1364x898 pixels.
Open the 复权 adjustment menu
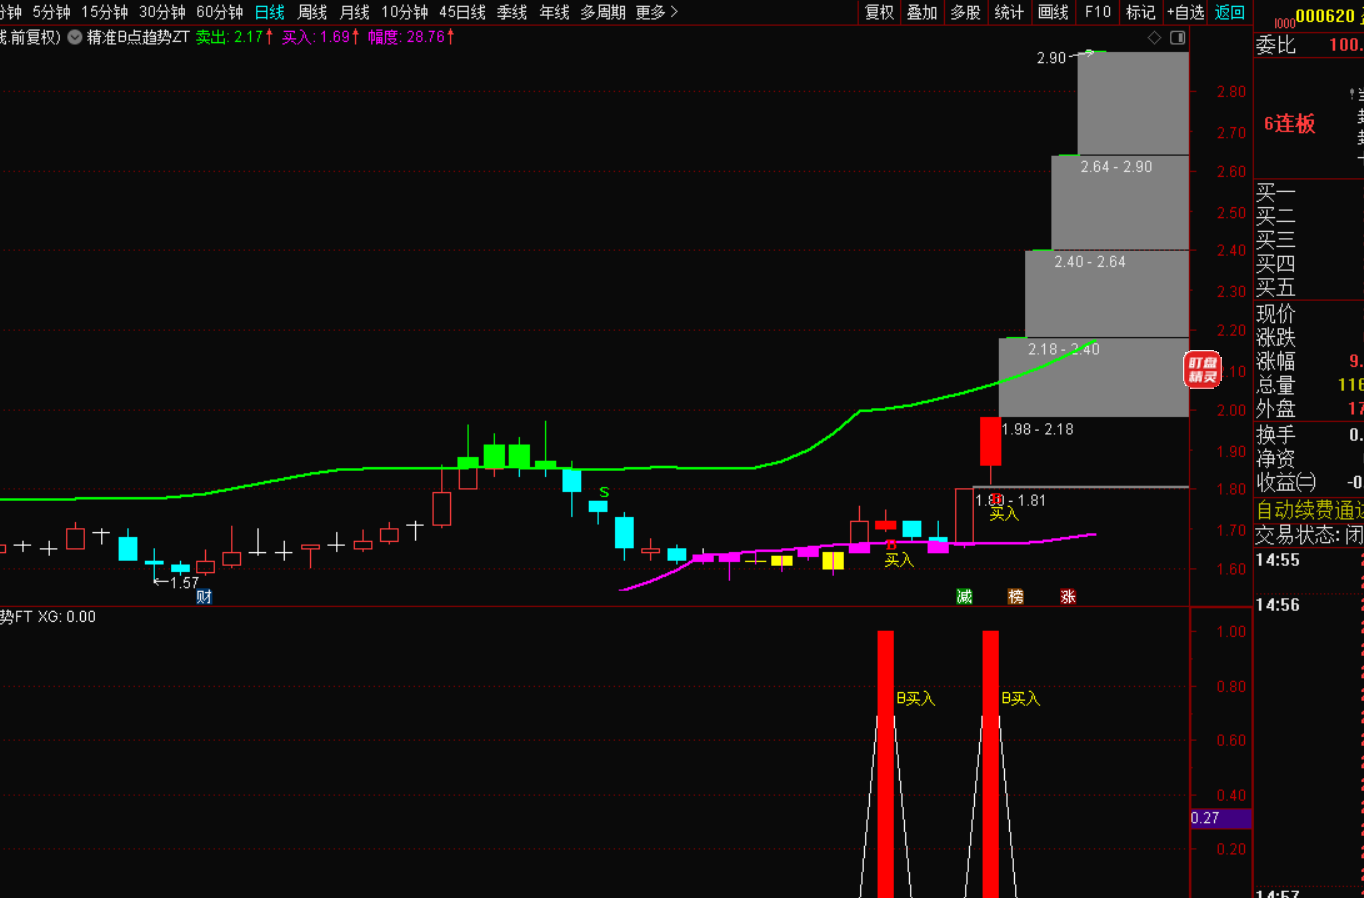click(x=879, y=12)
